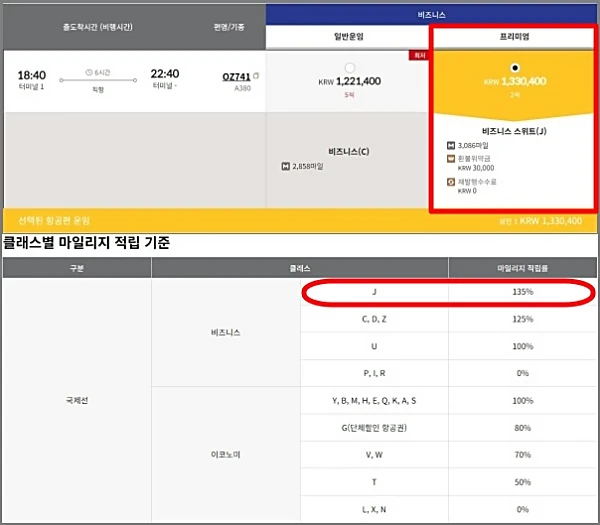Open the OZ741 flight details link

[x=236, y=77]
